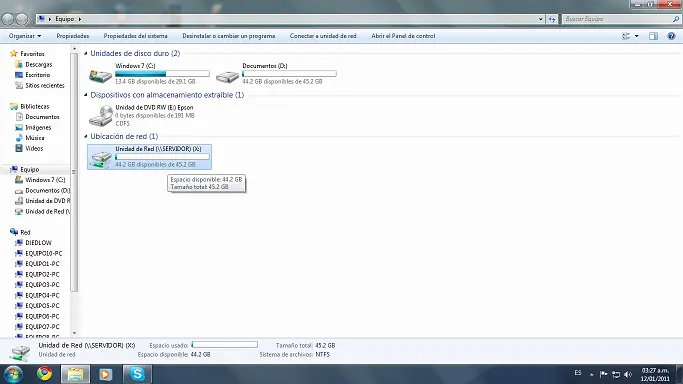
Task: Open the view options dropdown arrow
Action: (x=637, y=36)
